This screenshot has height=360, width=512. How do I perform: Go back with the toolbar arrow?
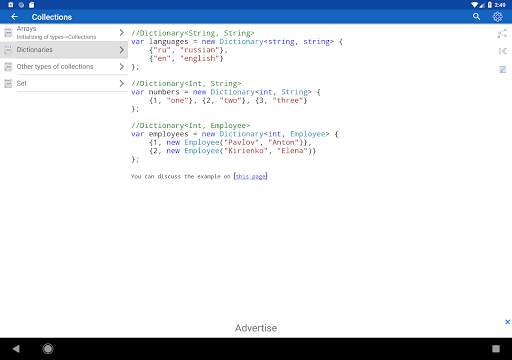click(14, 17)
